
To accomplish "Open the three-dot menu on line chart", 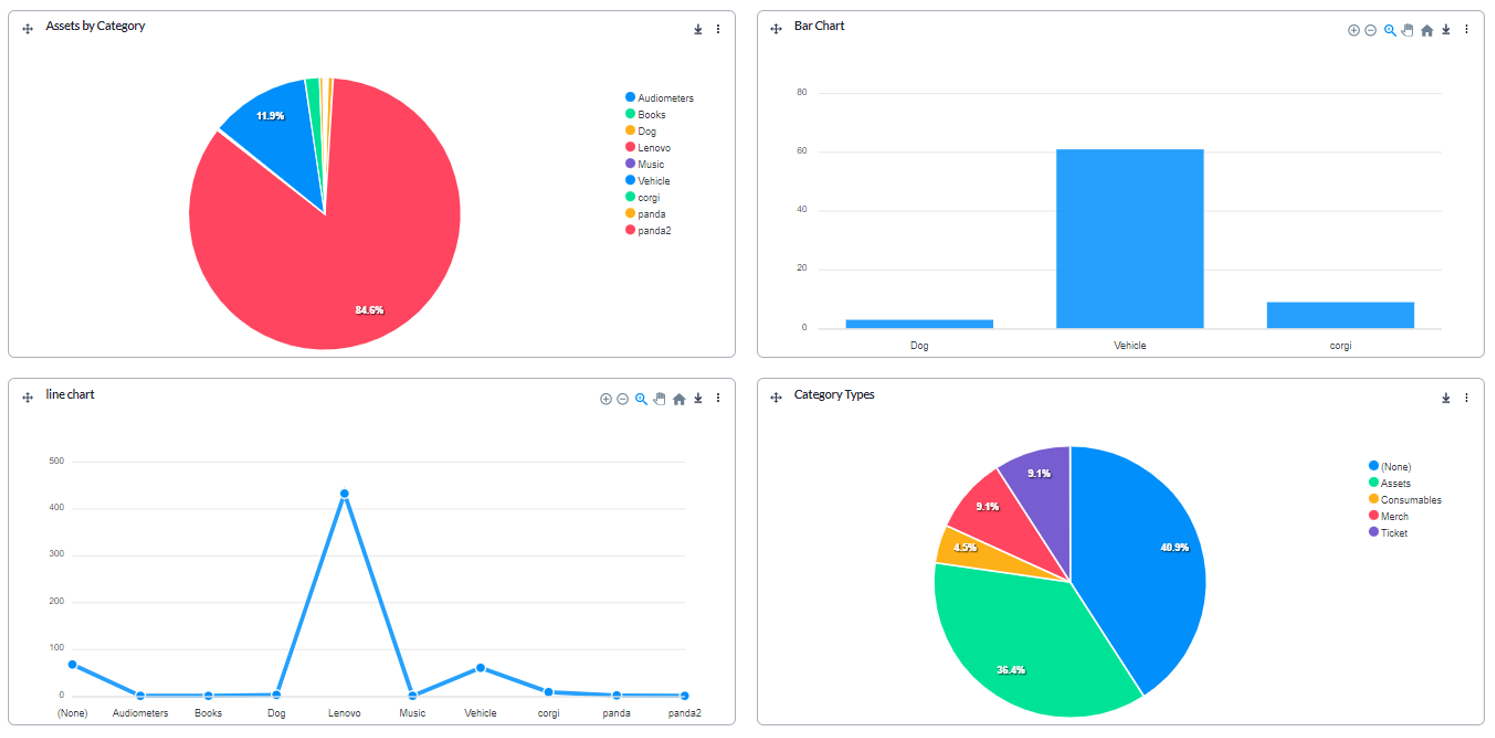I will tap(718, 398).
